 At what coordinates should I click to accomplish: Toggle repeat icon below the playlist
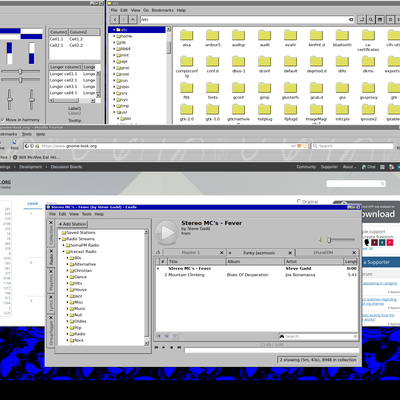(x=167, y=336)
